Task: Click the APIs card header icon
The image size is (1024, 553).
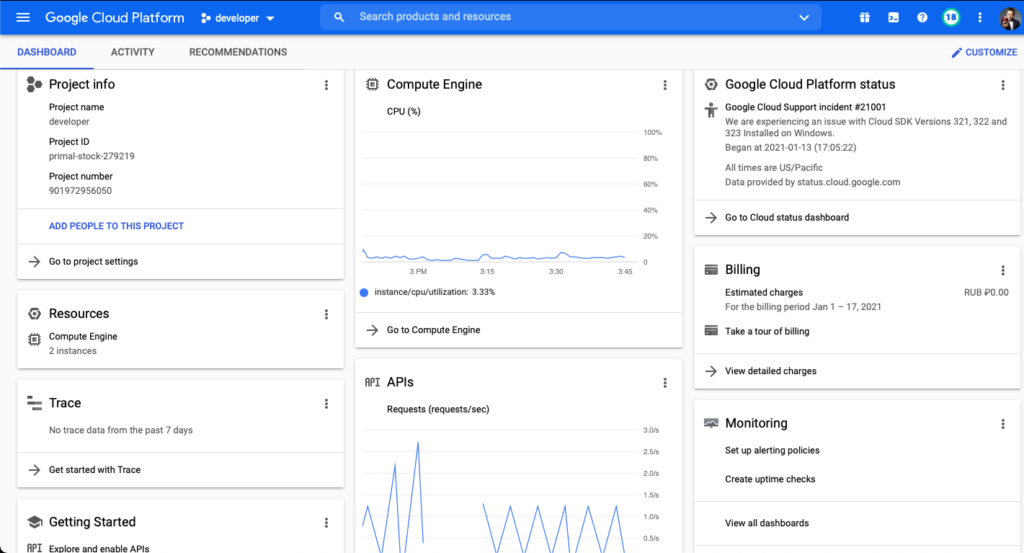Action: tap(372, 382)
